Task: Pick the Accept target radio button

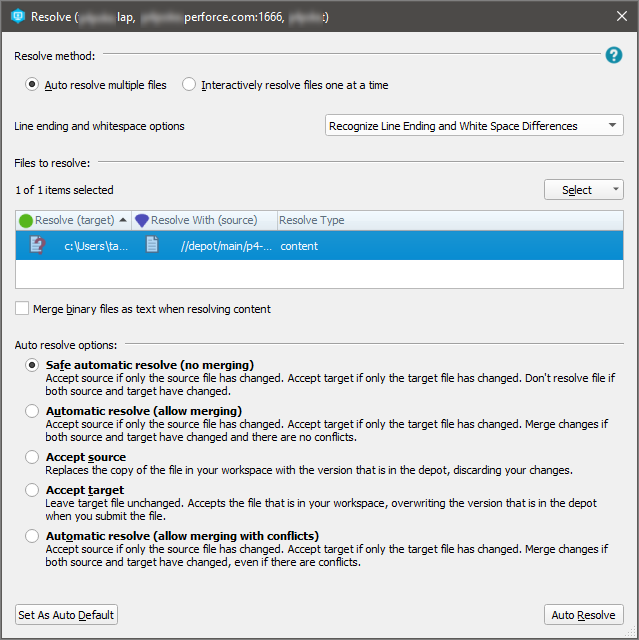Action: (33, 490)
